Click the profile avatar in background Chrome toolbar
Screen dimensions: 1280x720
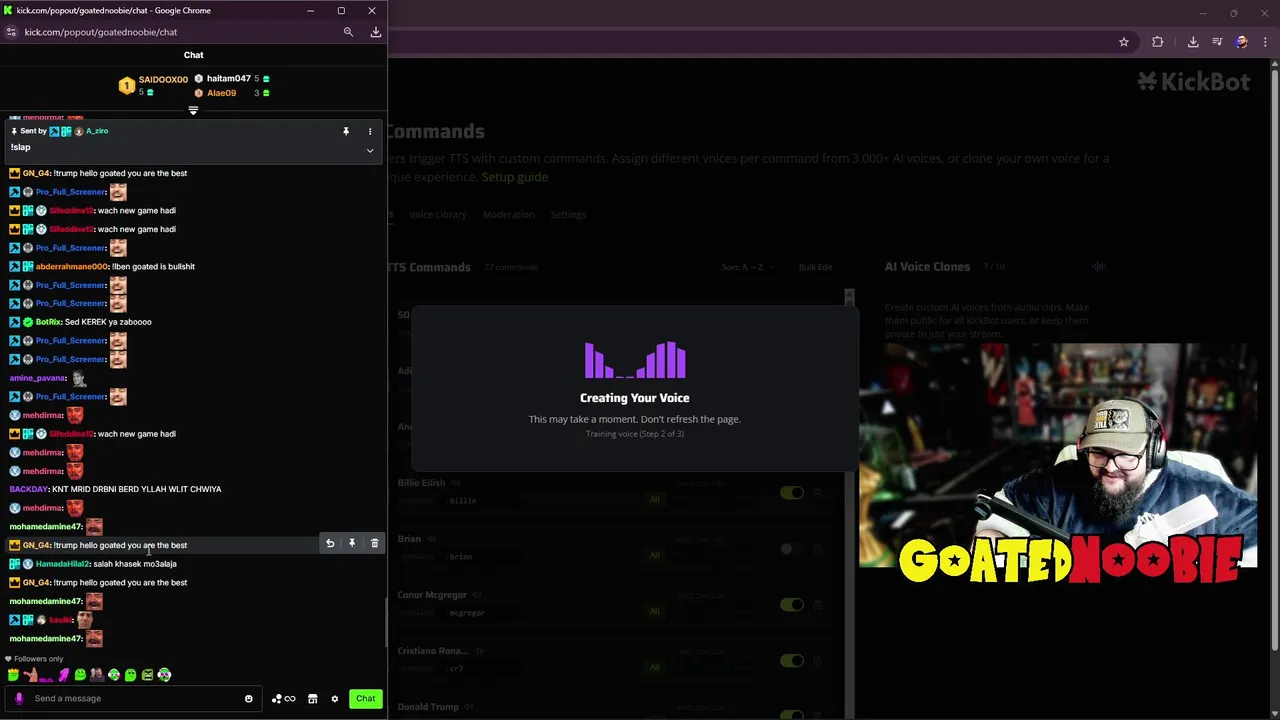click(x=1241, y=42)
